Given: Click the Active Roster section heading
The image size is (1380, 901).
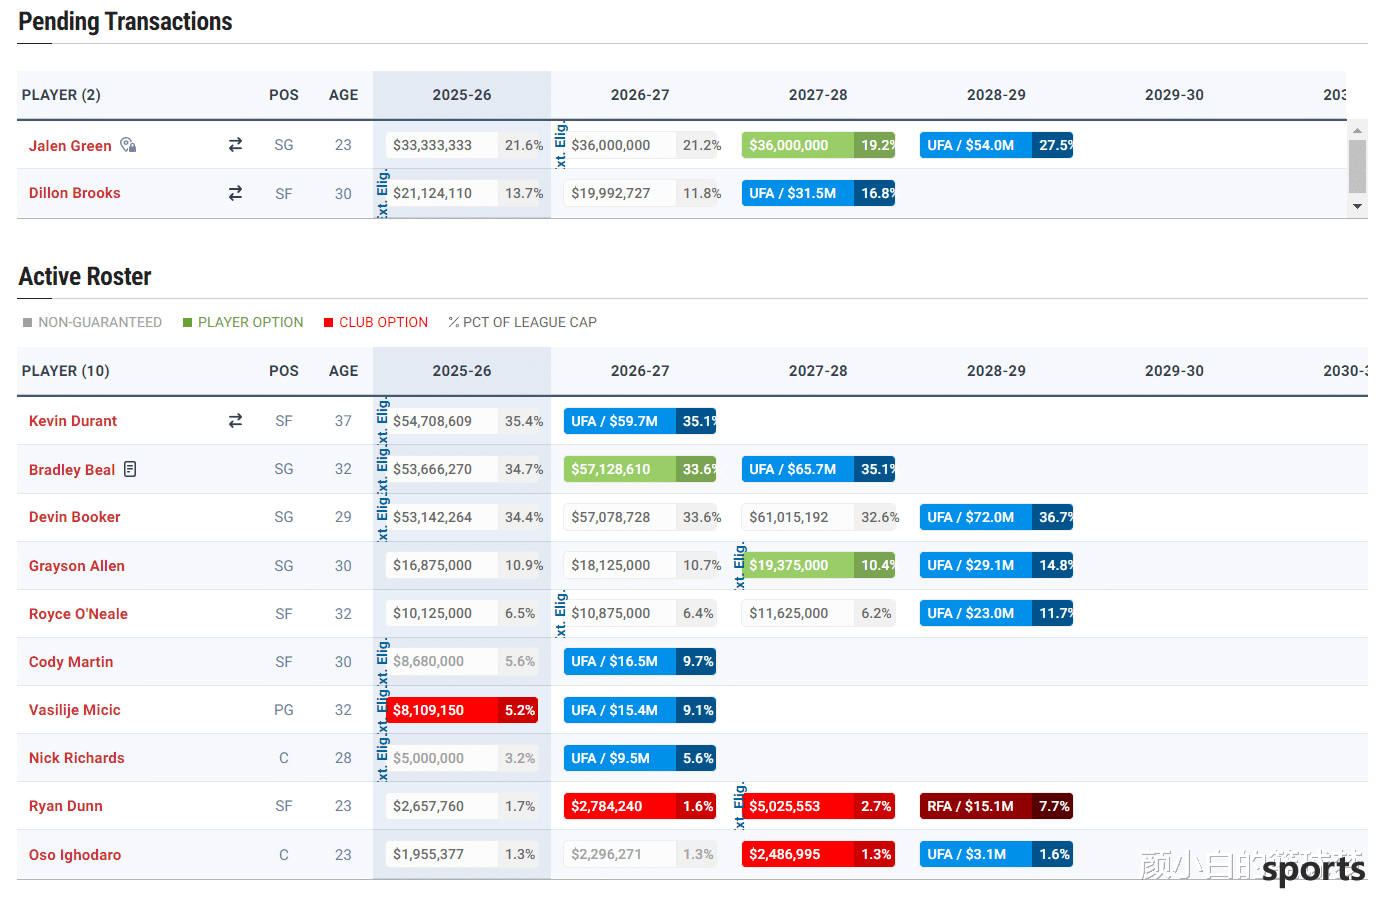Looking at the screenshot, I should (85, 277).
